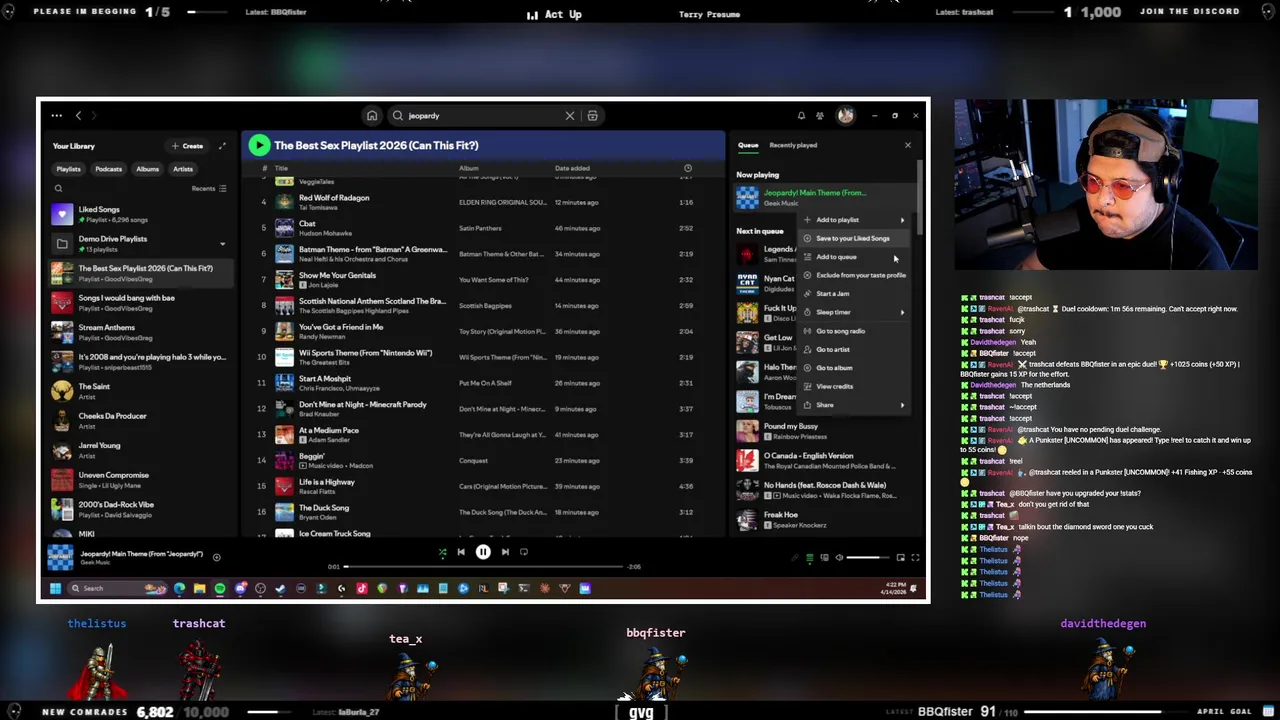Sort by duration clock icon

tap(688, 168)
